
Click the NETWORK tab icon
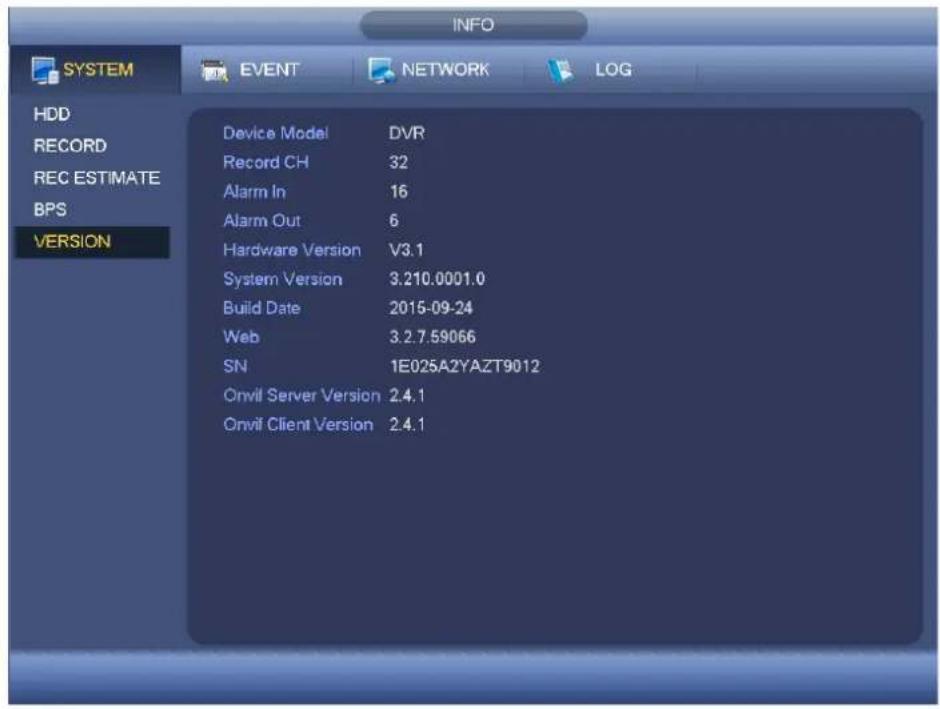coord(381,70)
